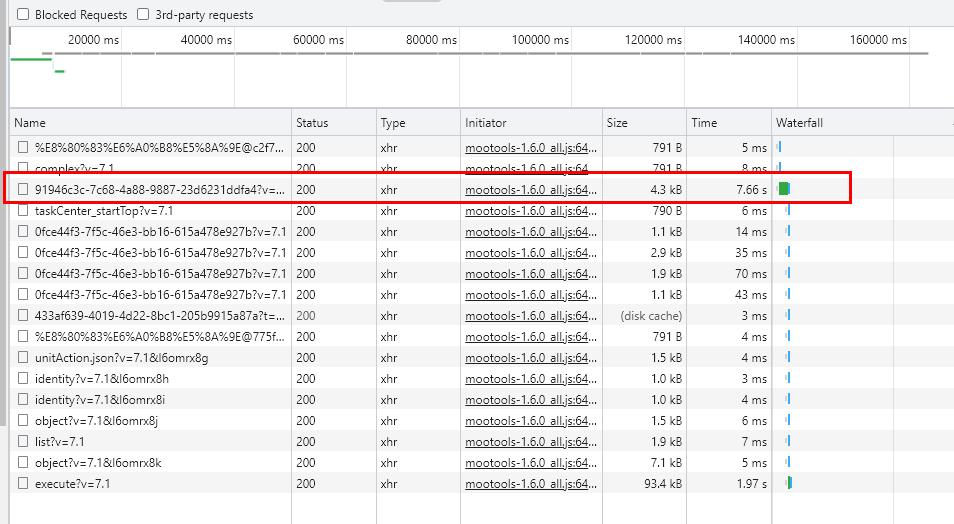Viewport: 954px width, 524px height.
Task: Click the icon next to identity?v=7.1&l6omrx8h
Action: (23, 378)
